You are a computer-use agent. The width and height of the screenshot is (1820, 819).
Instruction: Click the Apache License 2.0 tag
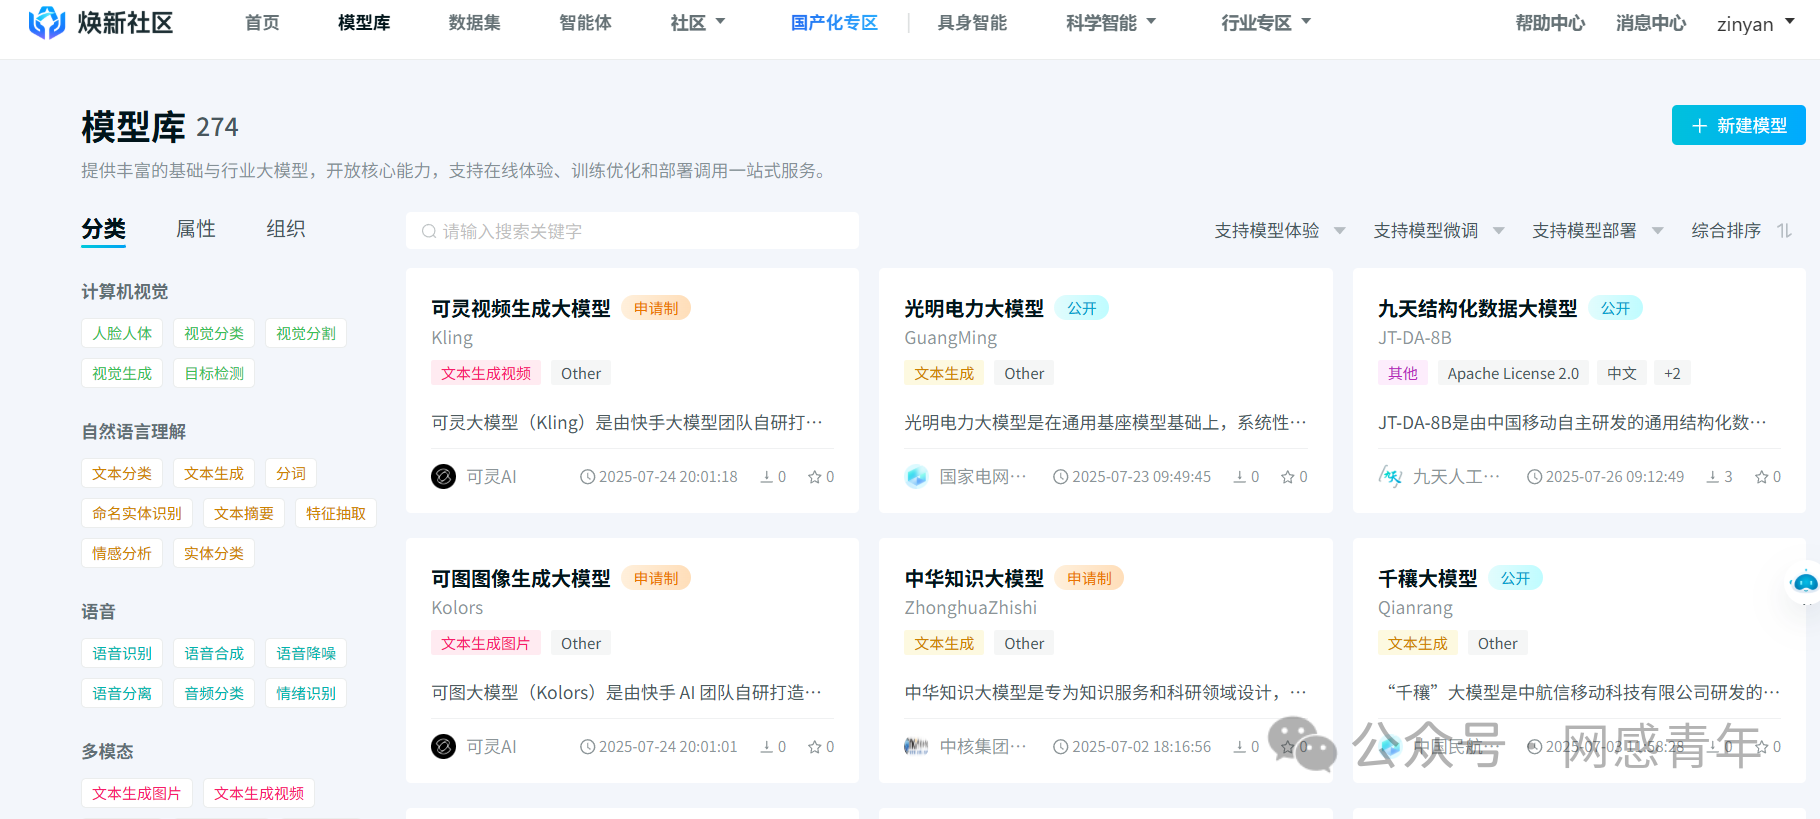pyautogui.click(x=1513, y=373)
